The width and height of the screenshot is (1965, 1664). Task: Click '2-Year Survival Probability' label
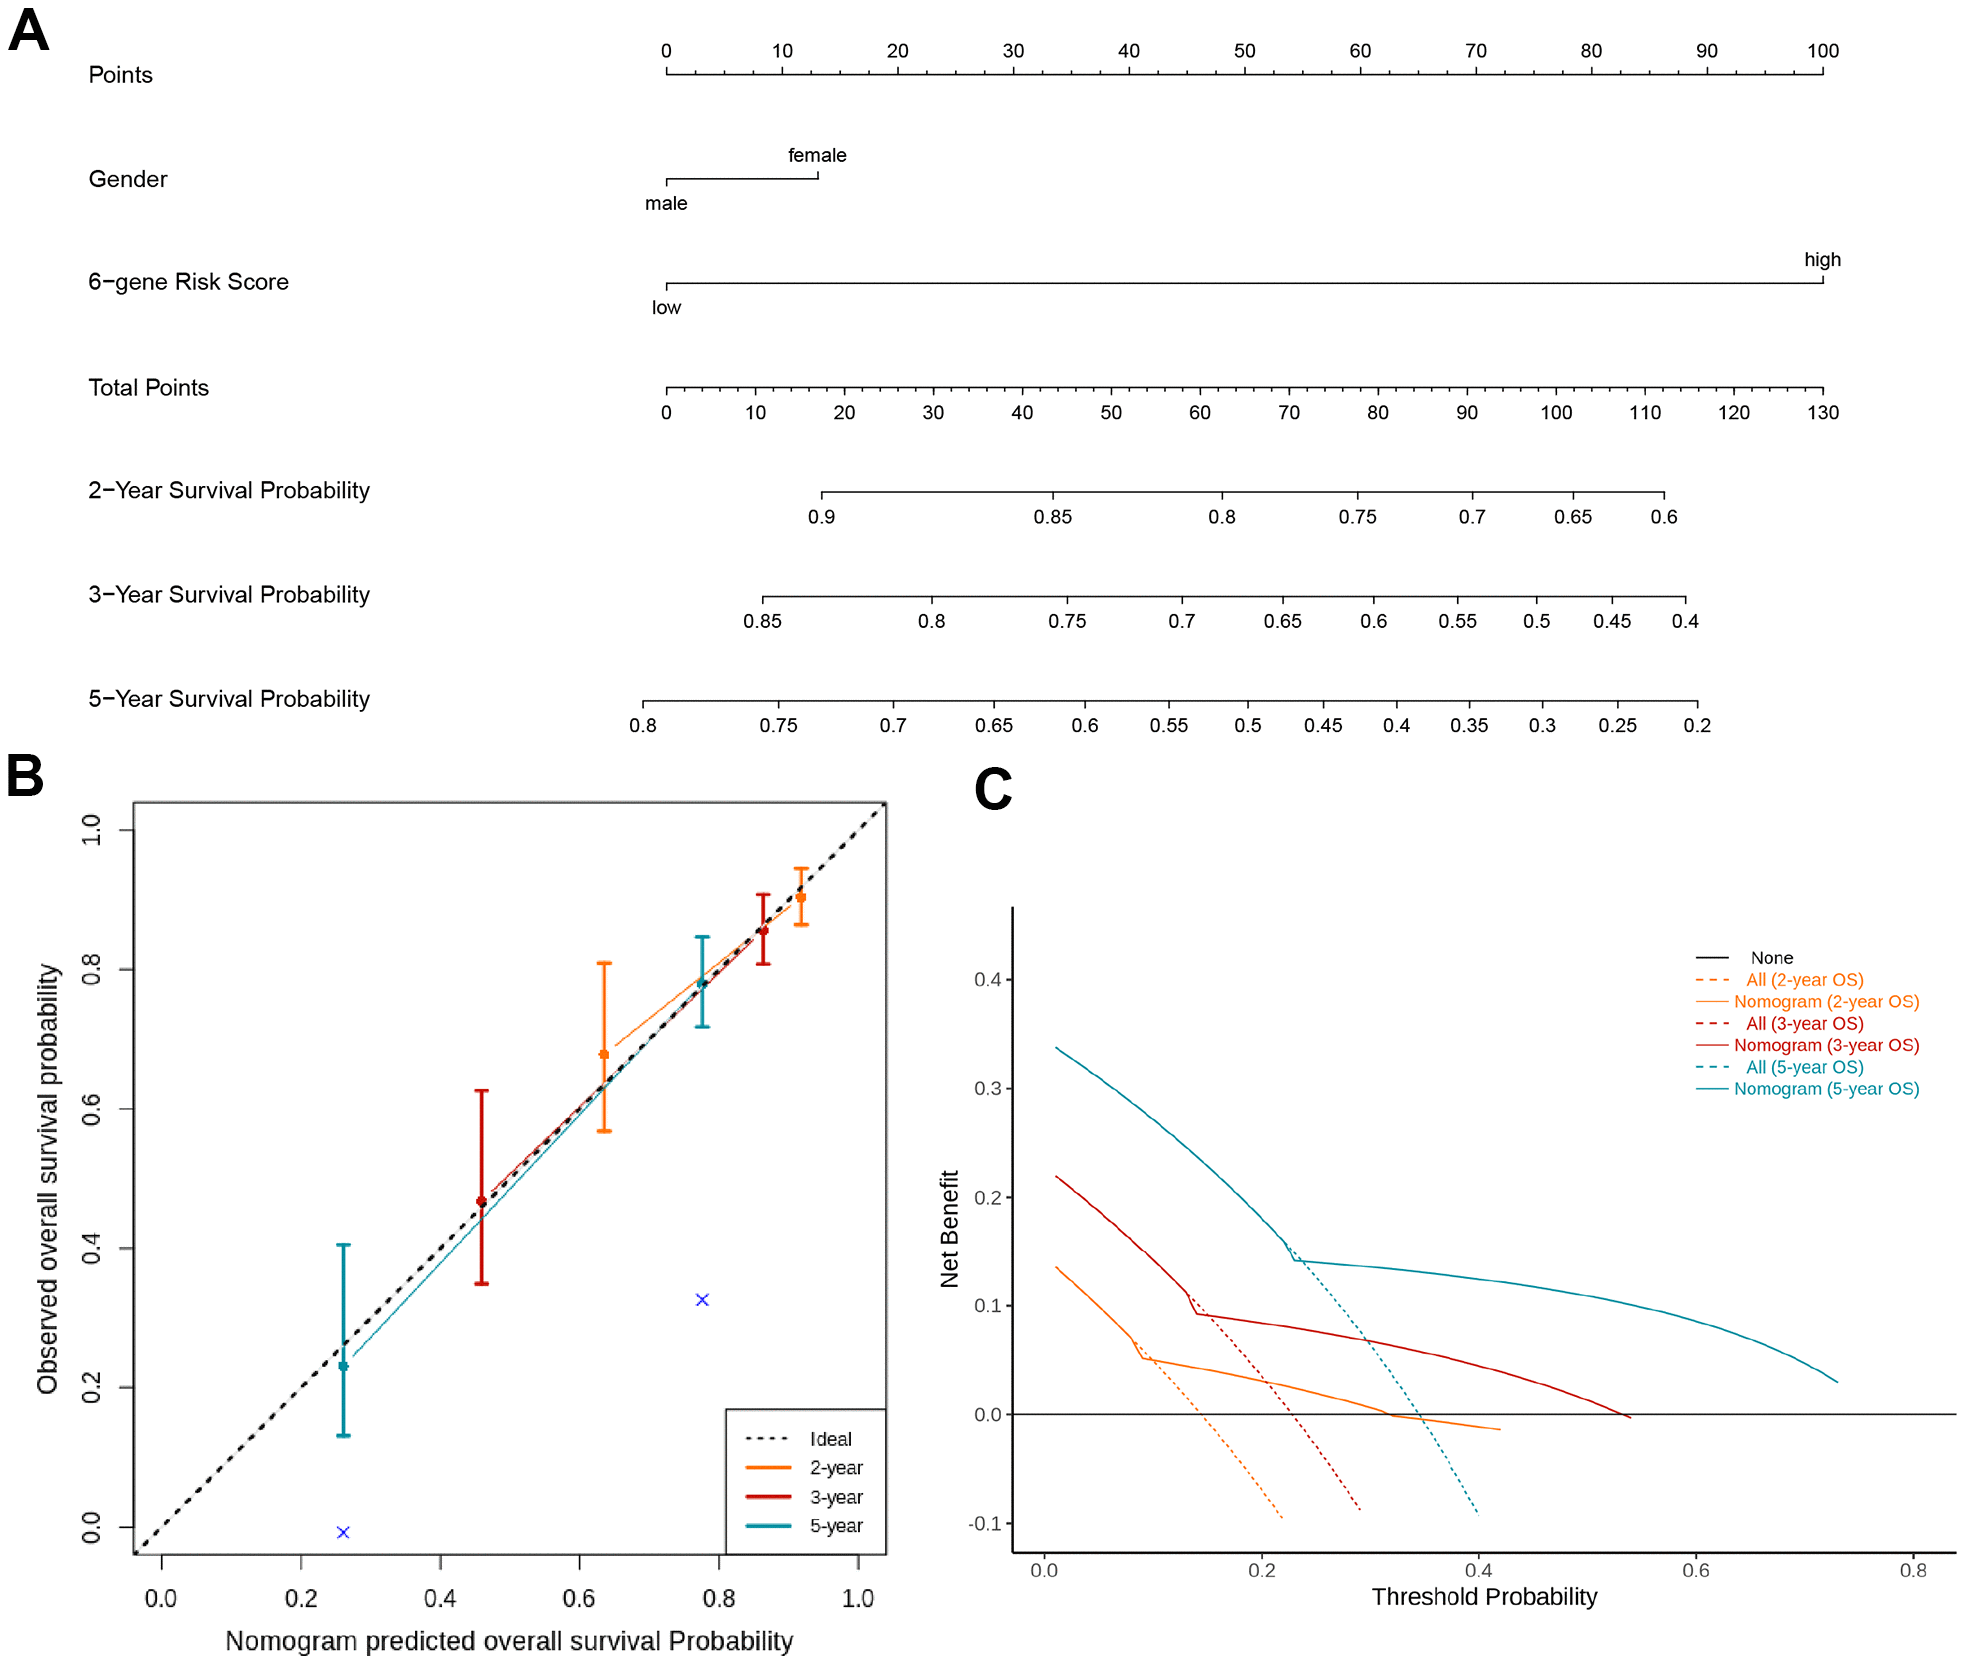coord(229,491)
